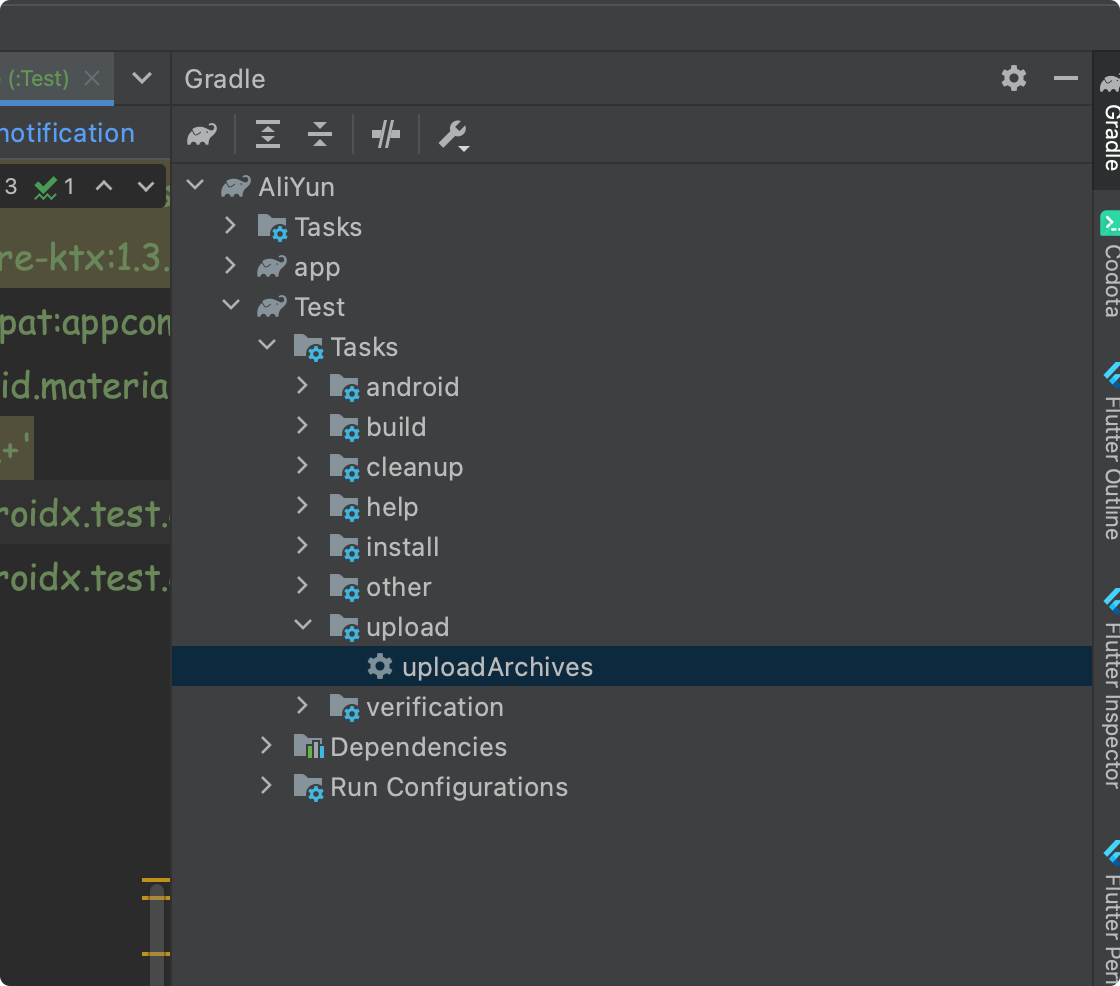Expand the install task group

(302, 546)
